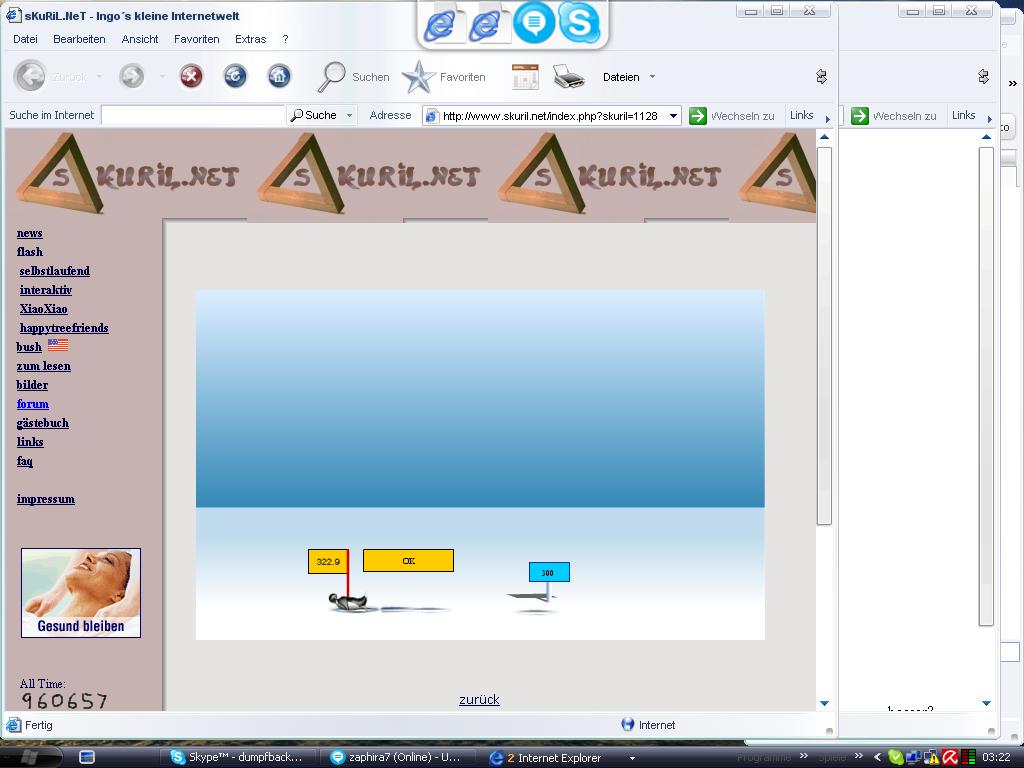Click the gästebuch link in sidebar
Image resolution: width=1024 pixels, height=768 pixels.
click(x=42, y=423)
